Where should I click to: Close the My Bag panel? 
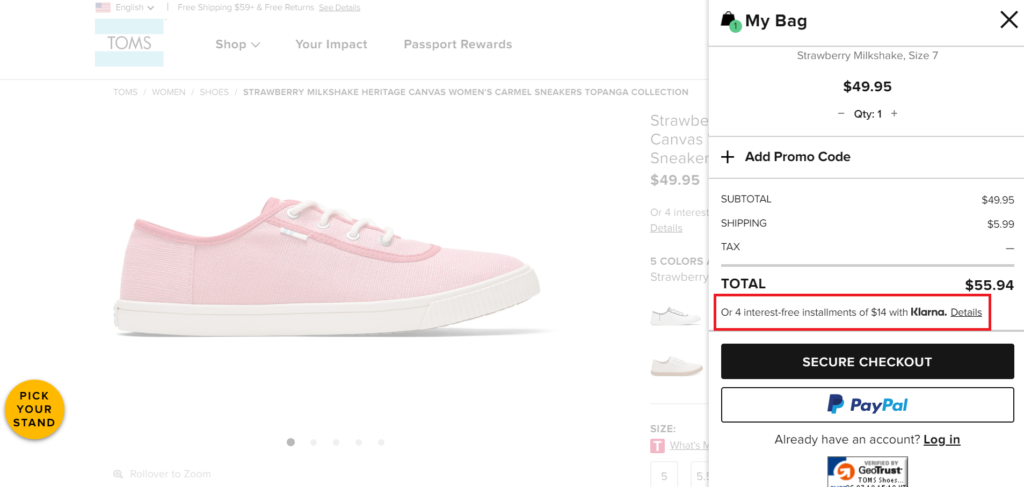click(1008, 20)
